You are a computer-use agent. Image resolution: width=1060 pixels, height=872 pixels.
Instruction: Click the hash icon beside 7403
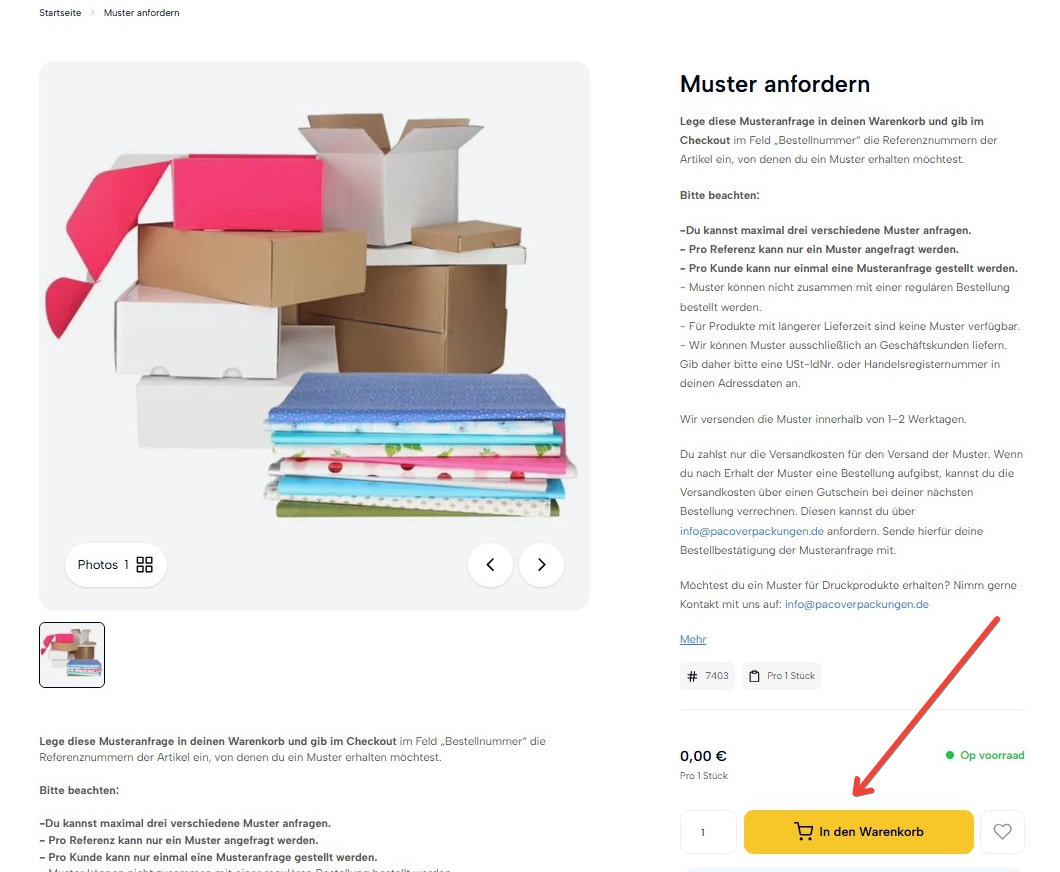tap(692, 676)
